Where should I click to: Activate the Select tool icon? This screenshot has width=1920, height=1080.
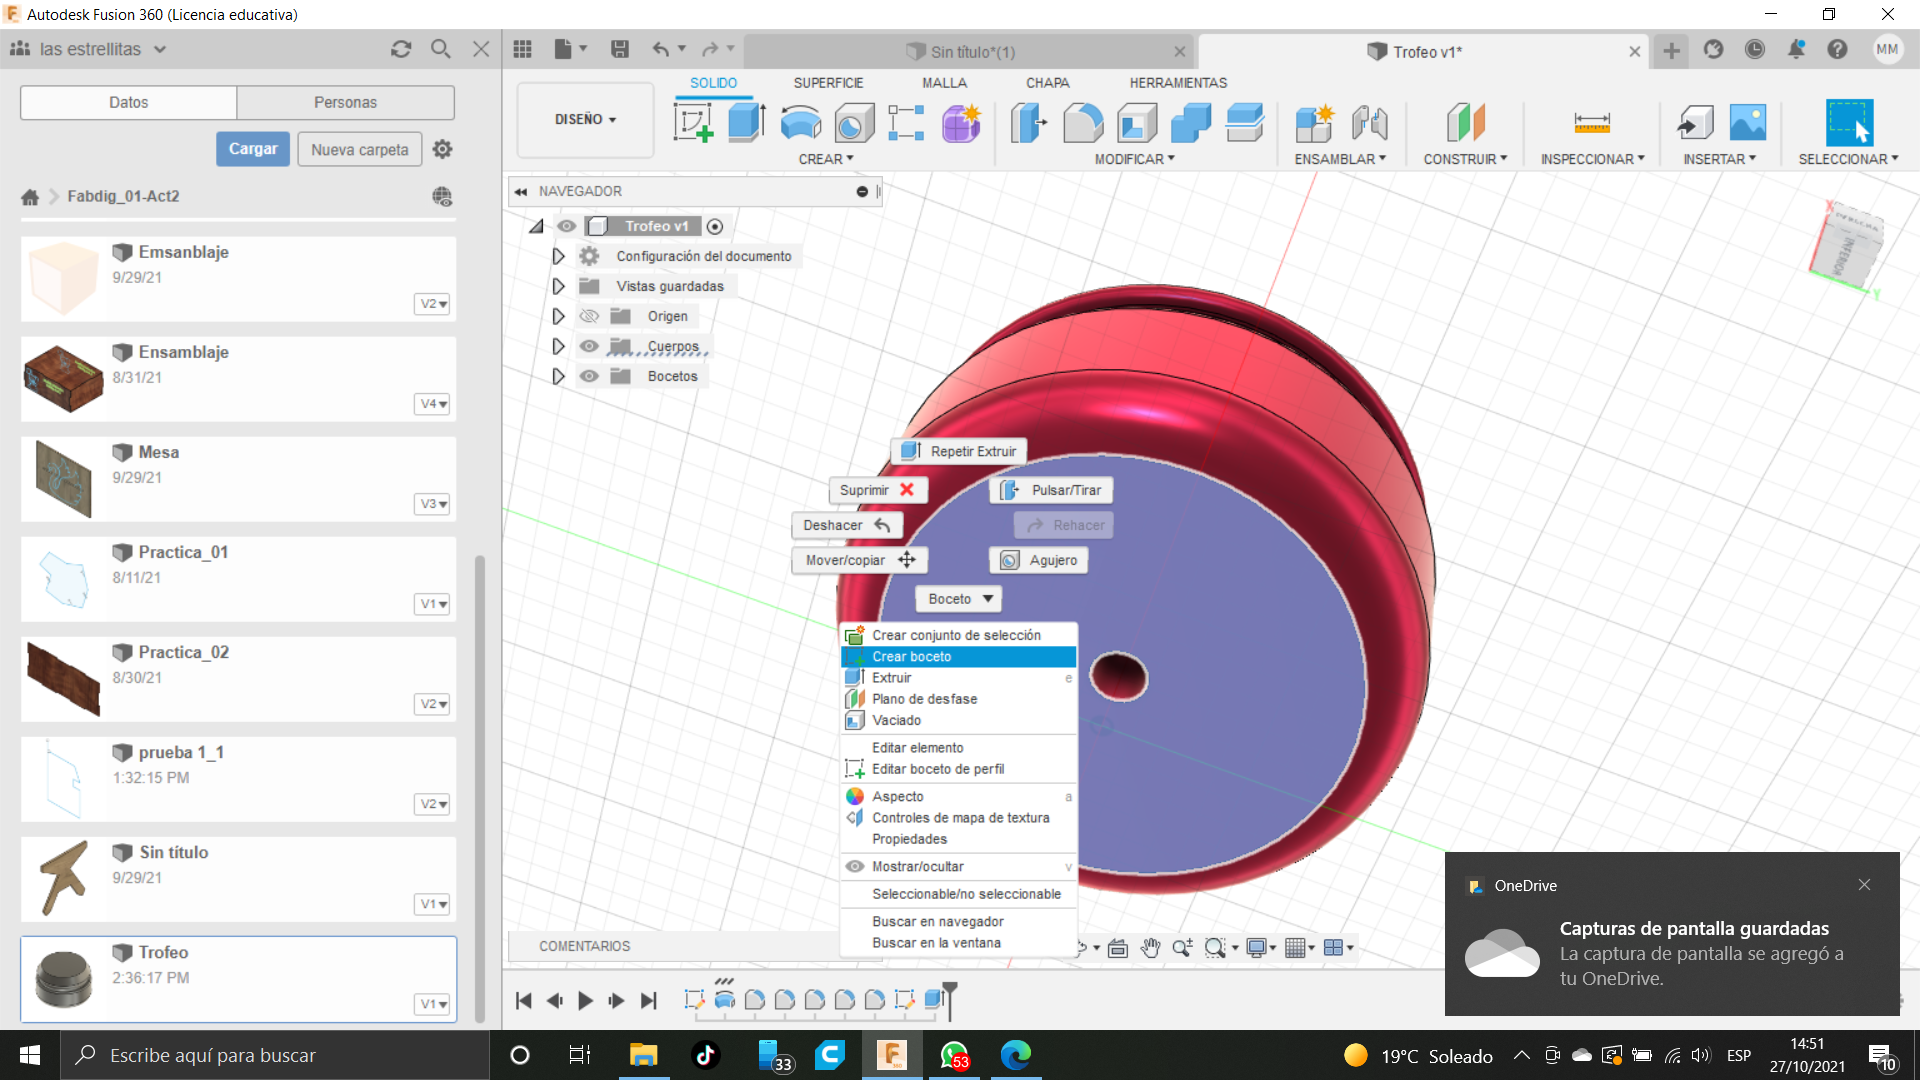pyautogui.click(x=1849, y=123)
